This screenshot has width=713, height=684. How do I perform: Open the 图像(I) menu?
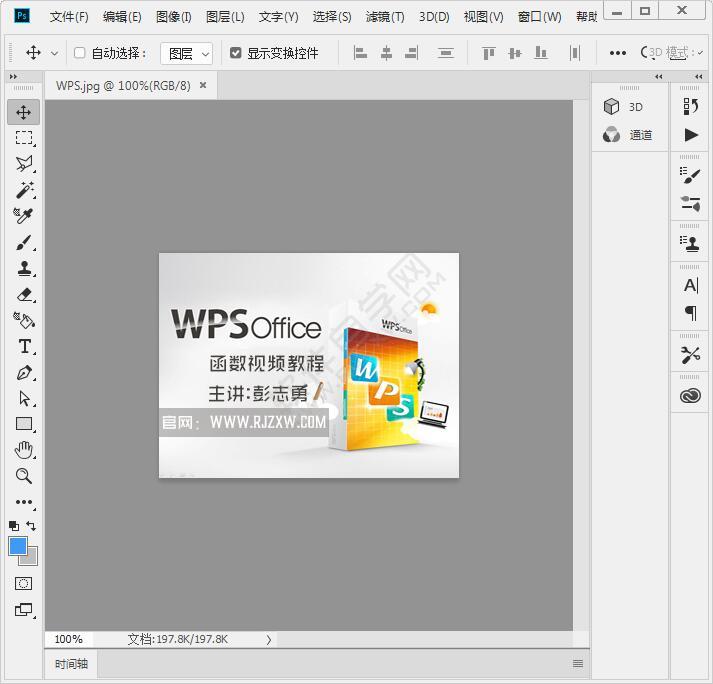click(174, 17)
